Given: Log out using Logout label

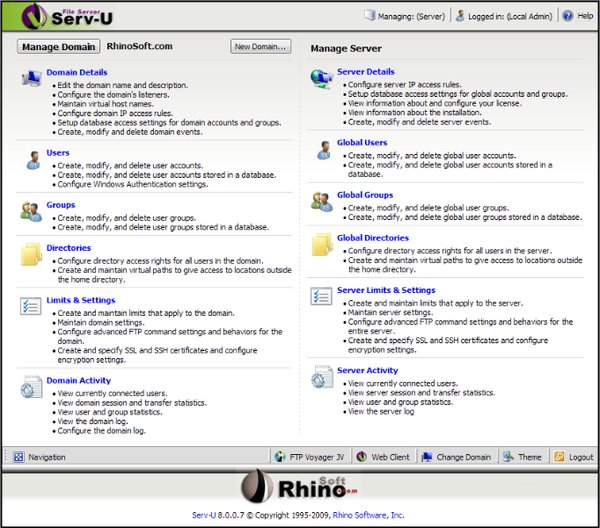Looking at the screenshot, I should 581,457.
